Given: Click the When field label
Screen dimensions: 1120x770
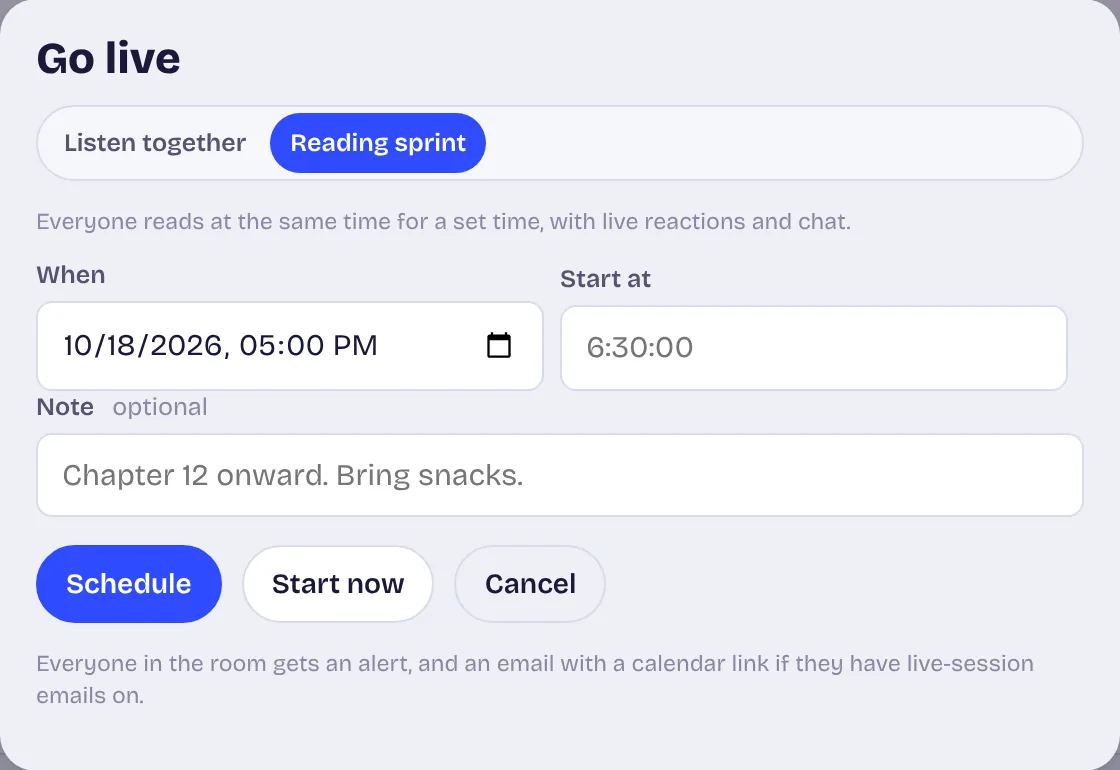Looking at the screenshot, I should 71,275.
